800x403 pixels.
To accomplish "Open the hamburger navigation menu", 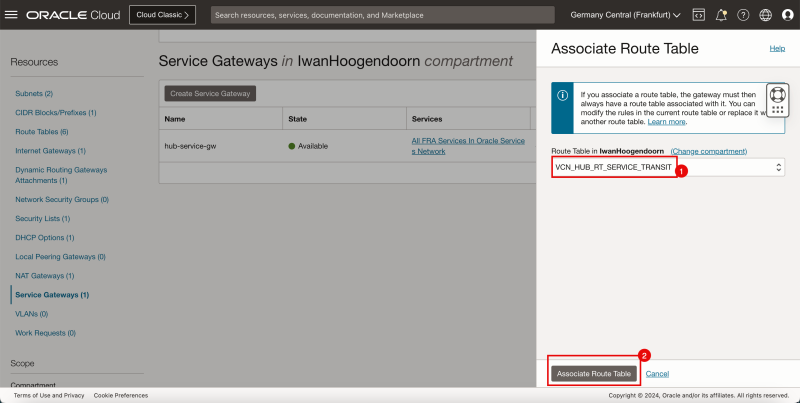I will 12,15.
